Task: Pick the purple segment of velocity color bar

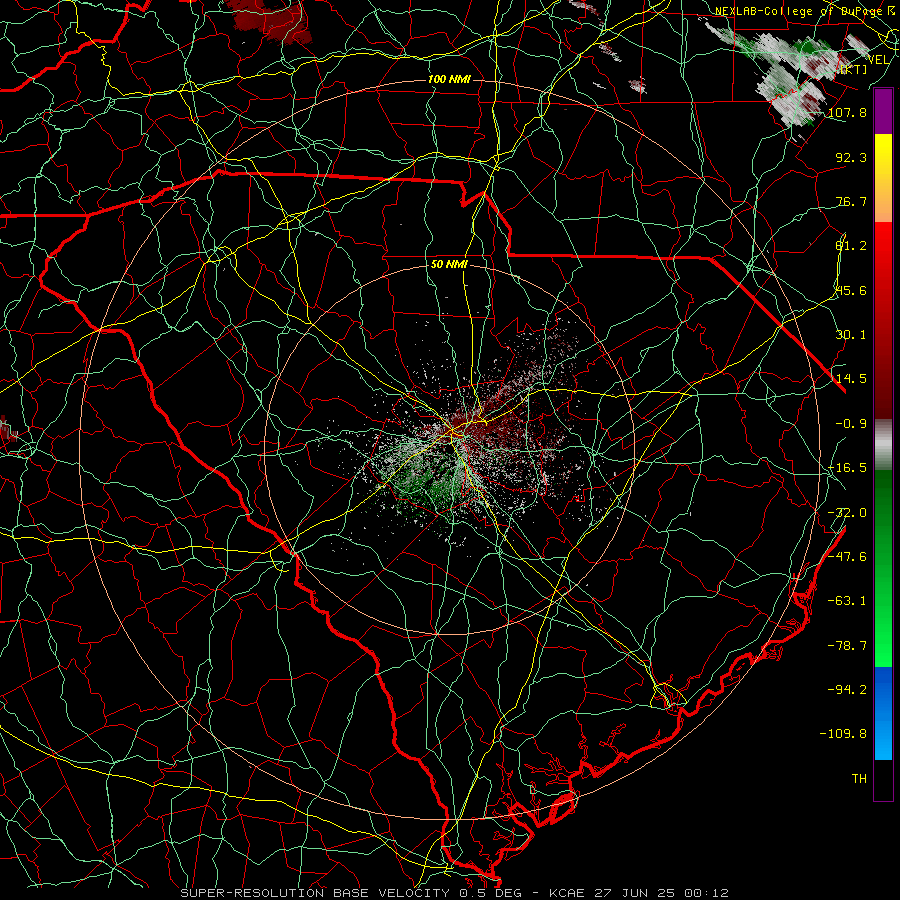Action: [x=883, y=111]
